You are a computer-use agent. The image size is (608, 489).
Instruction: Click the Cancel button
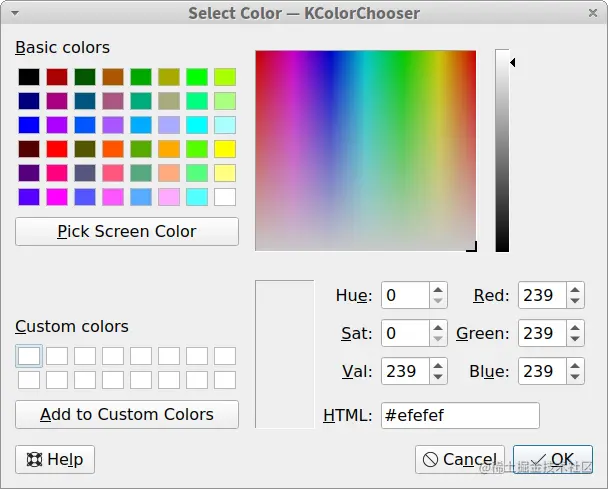pyautogui.click(x=459, y=460)
